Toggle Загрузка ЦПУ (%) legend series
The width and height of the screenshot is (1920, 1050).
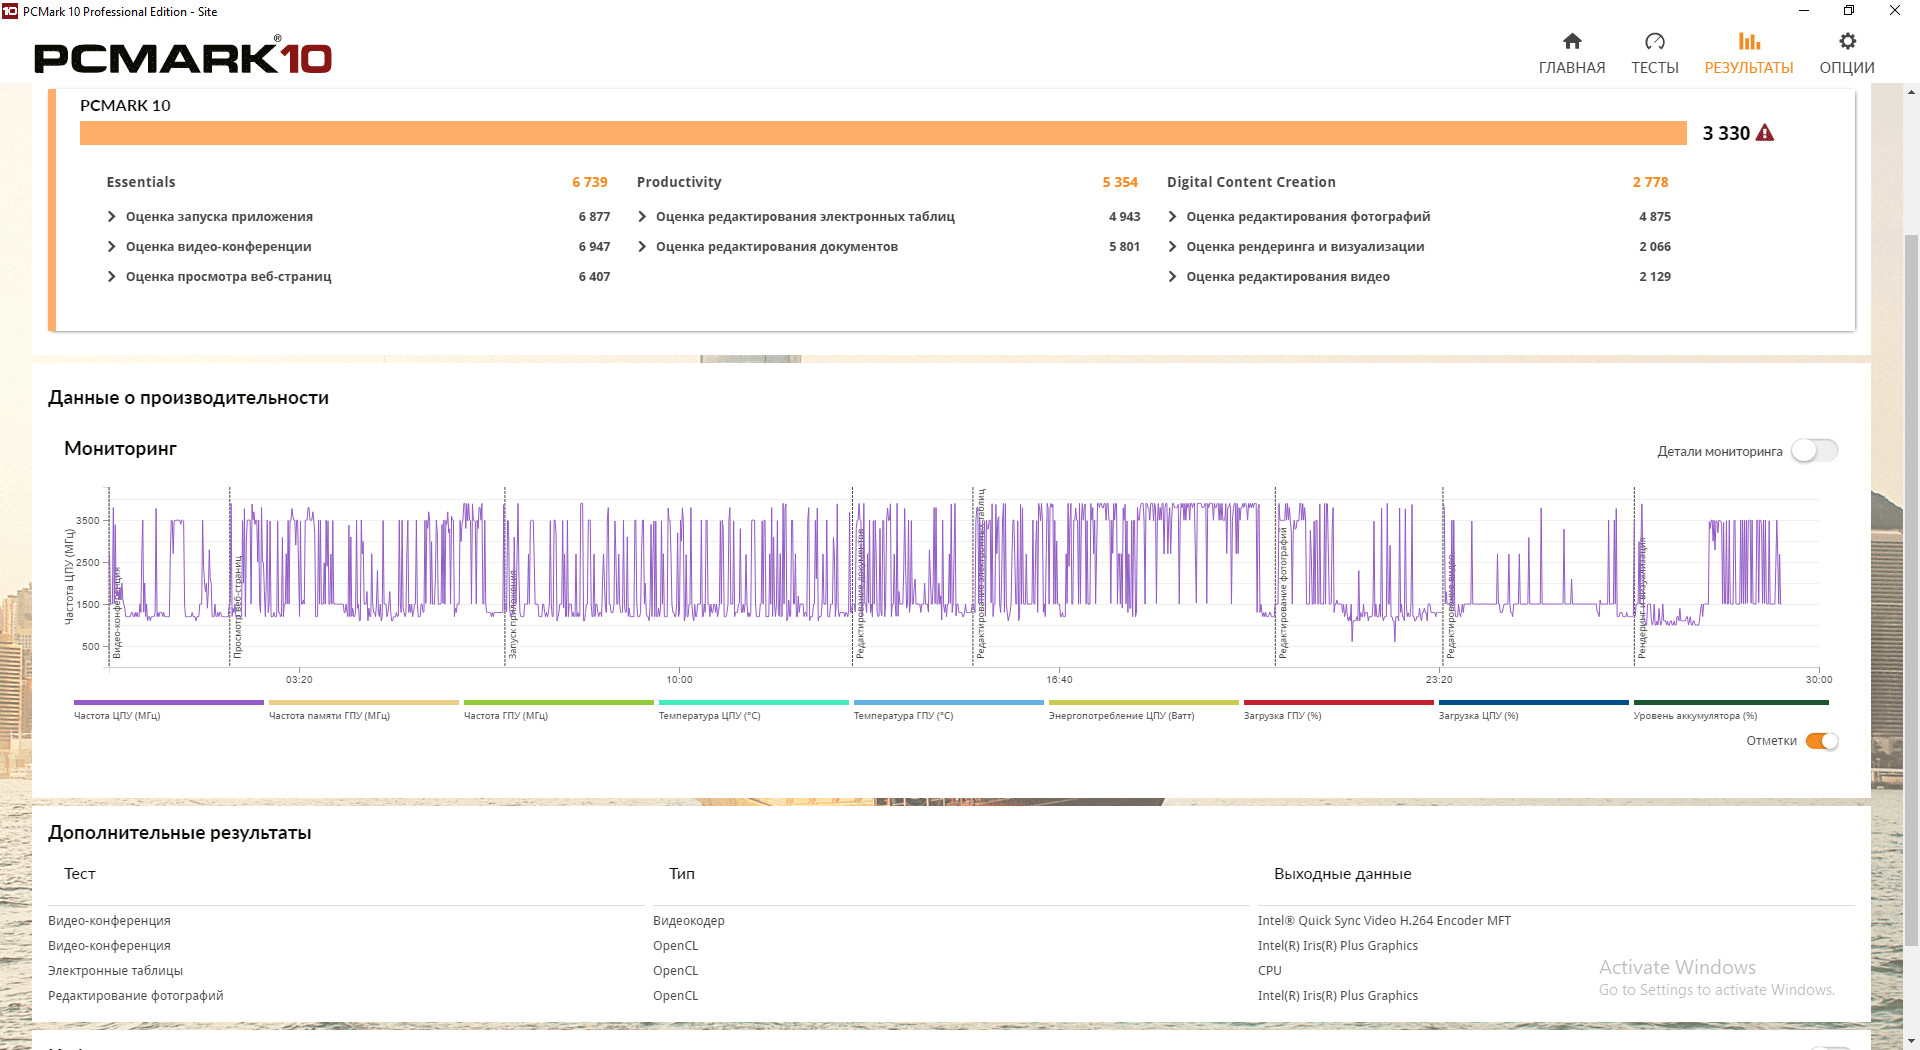(1533, 710)
